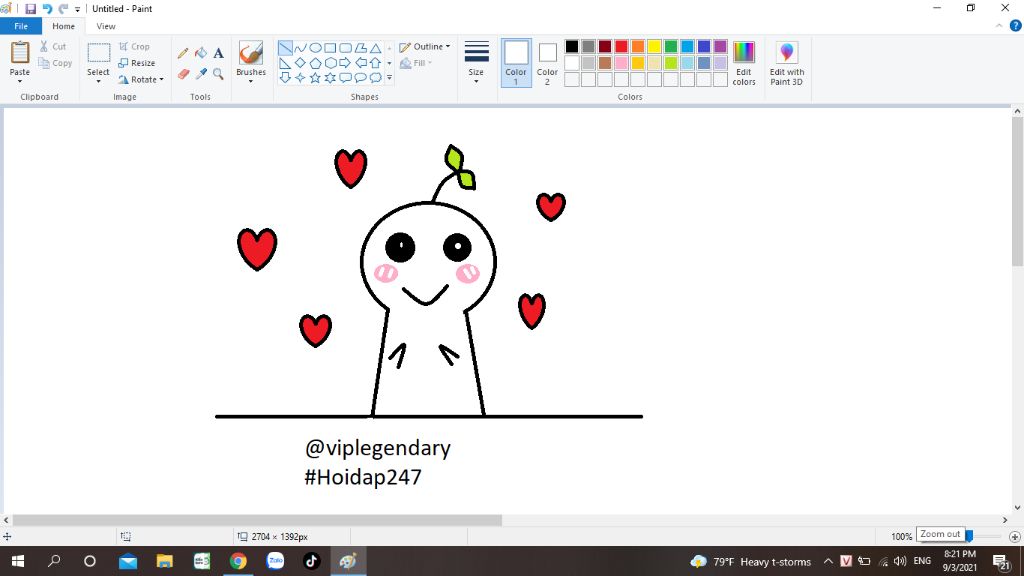
Task: Choose the Hexagon shape
Action: pos(330,63)
